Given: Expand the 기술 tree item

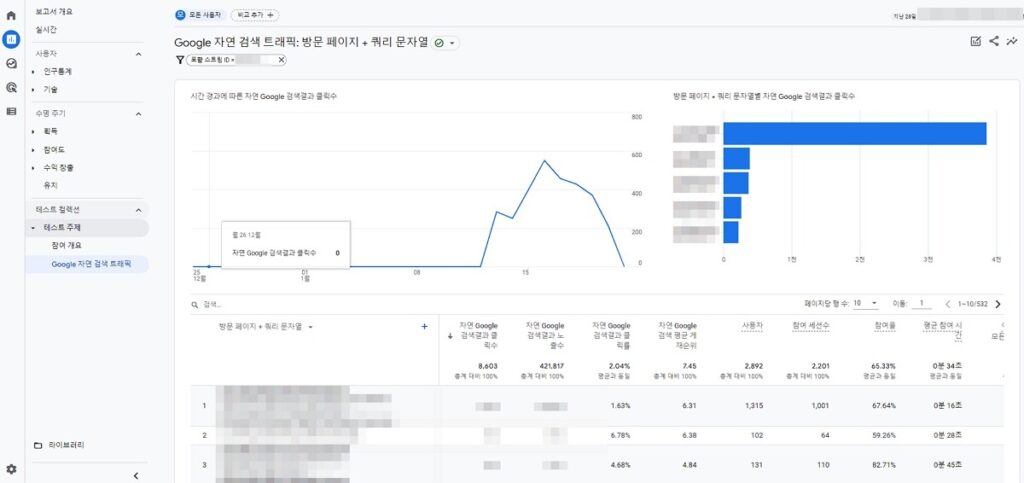Looking at the screenshot, I should pyautogui.click(x=33, y=89).
